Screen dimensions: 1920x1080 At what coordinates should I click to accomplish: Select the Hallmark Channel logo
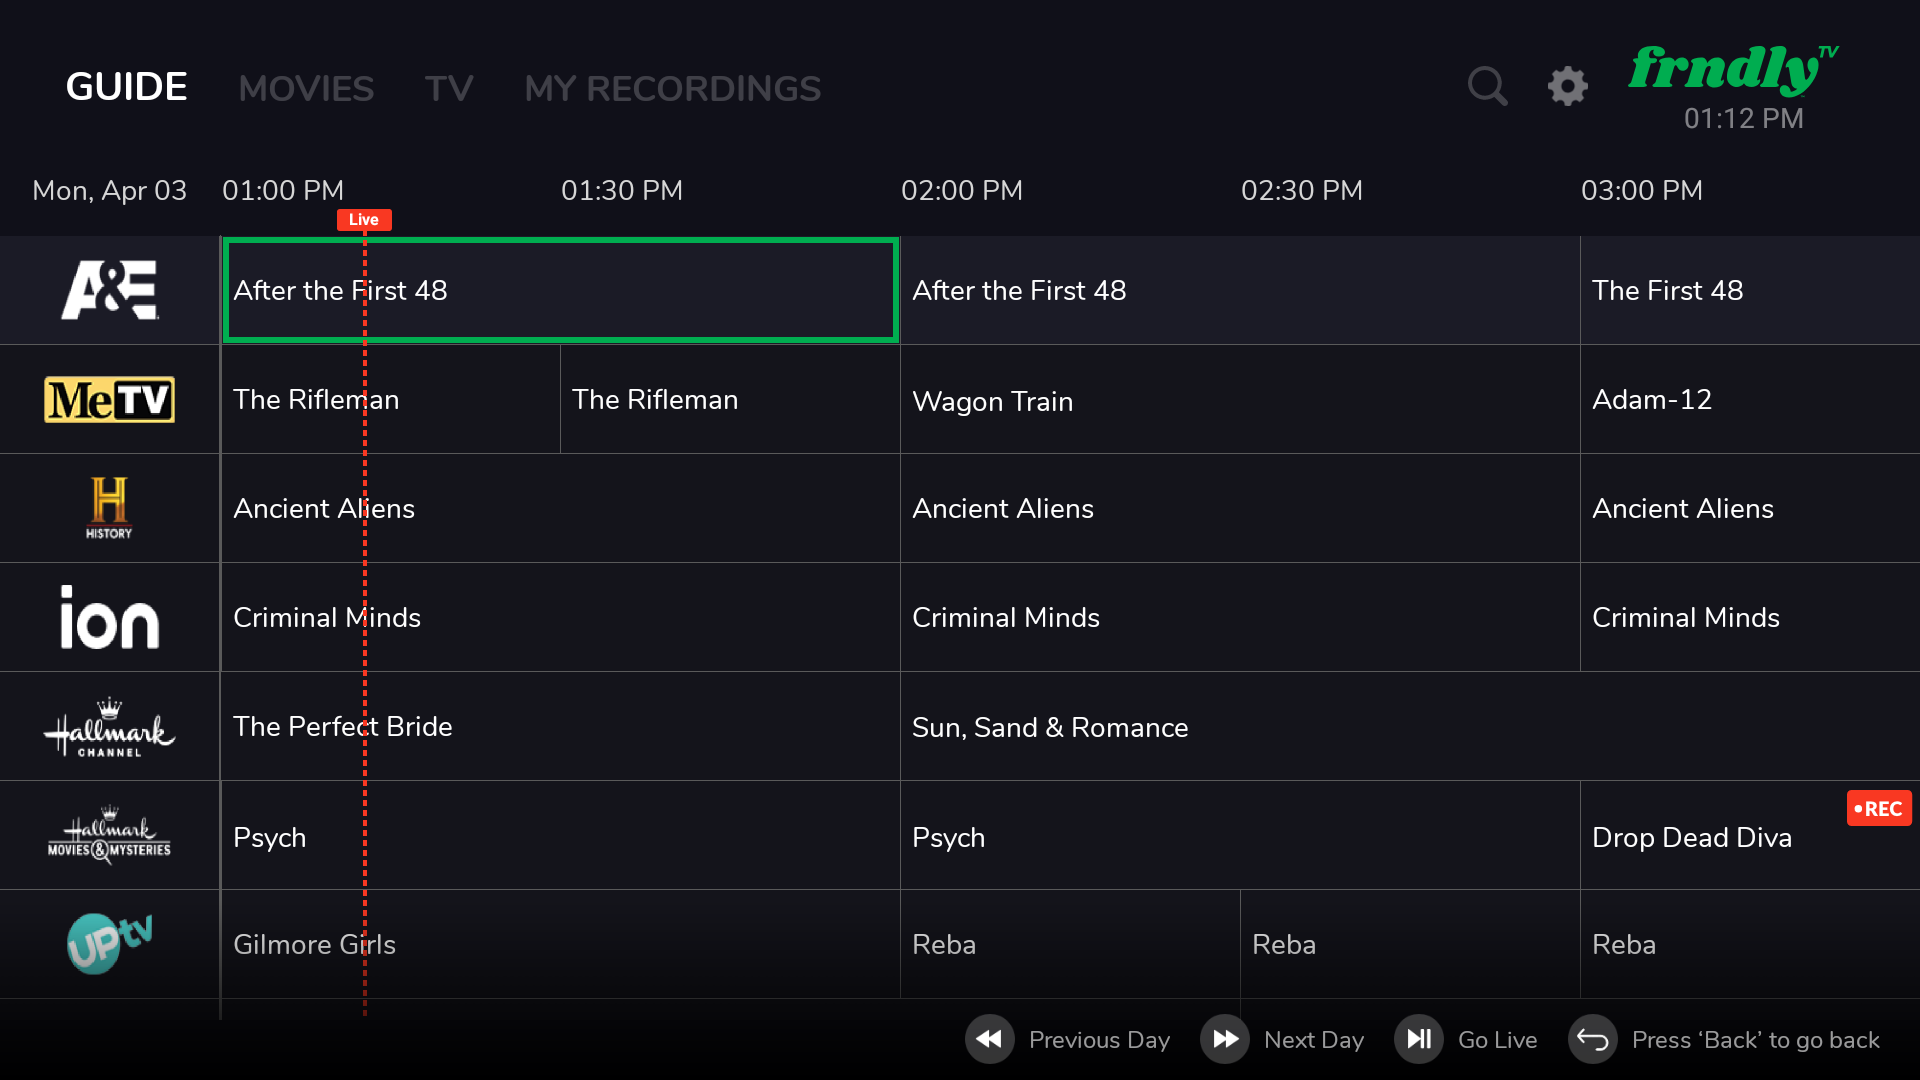tap(110, 727)
